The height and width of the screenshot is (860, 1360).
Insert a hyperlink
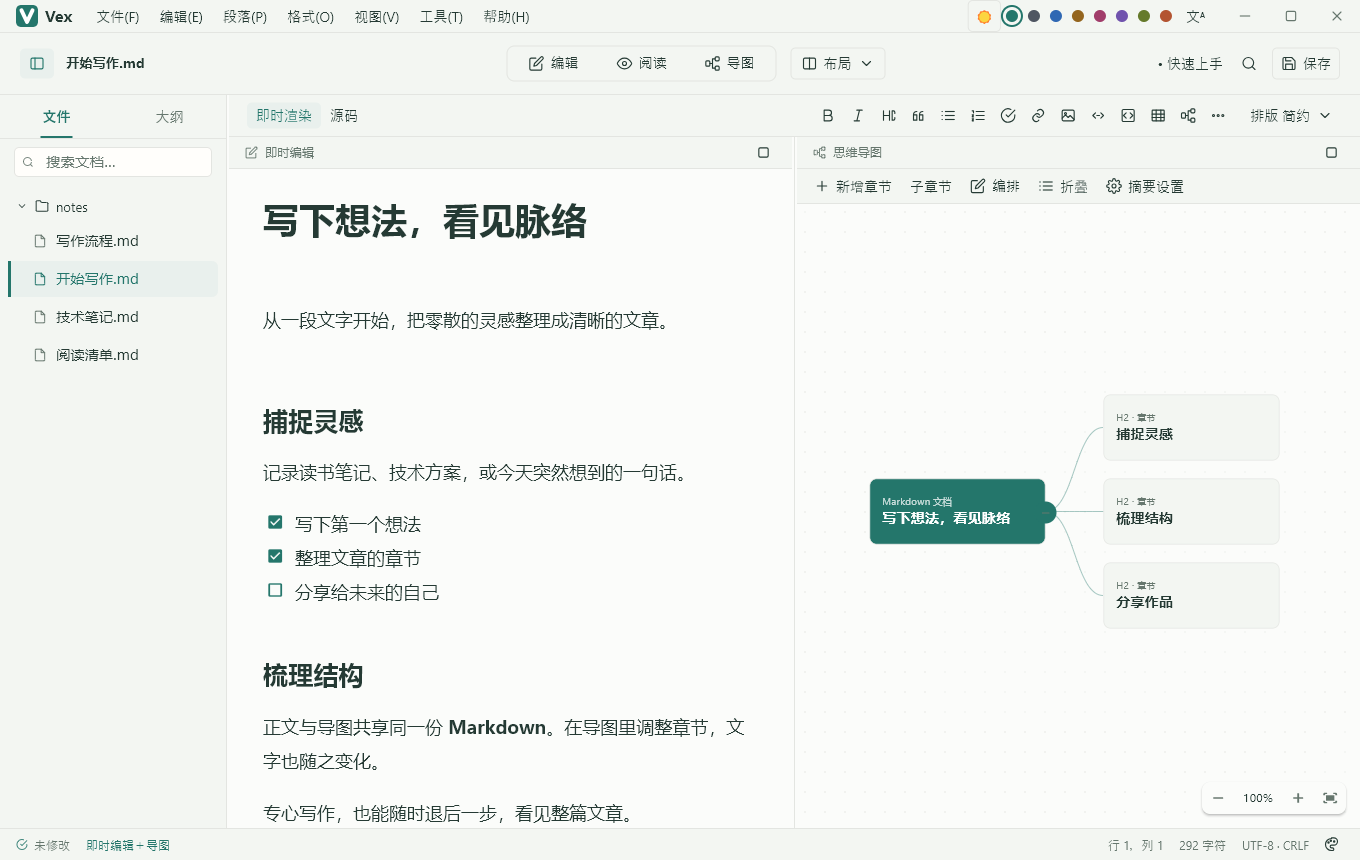[x=1038, y=115]
